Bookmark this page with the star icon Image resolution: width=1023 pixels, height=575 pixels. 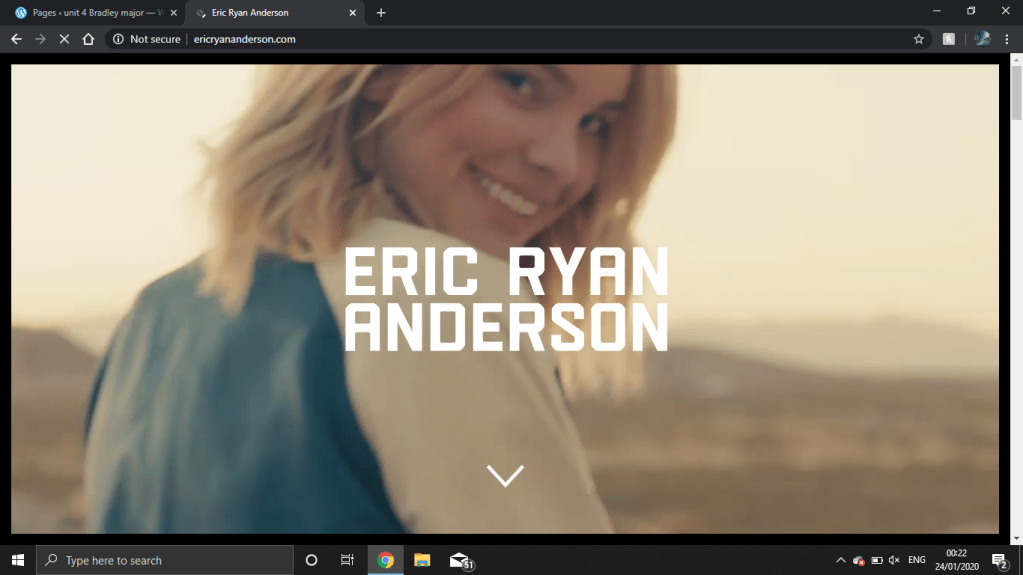(x=918, y=39)
